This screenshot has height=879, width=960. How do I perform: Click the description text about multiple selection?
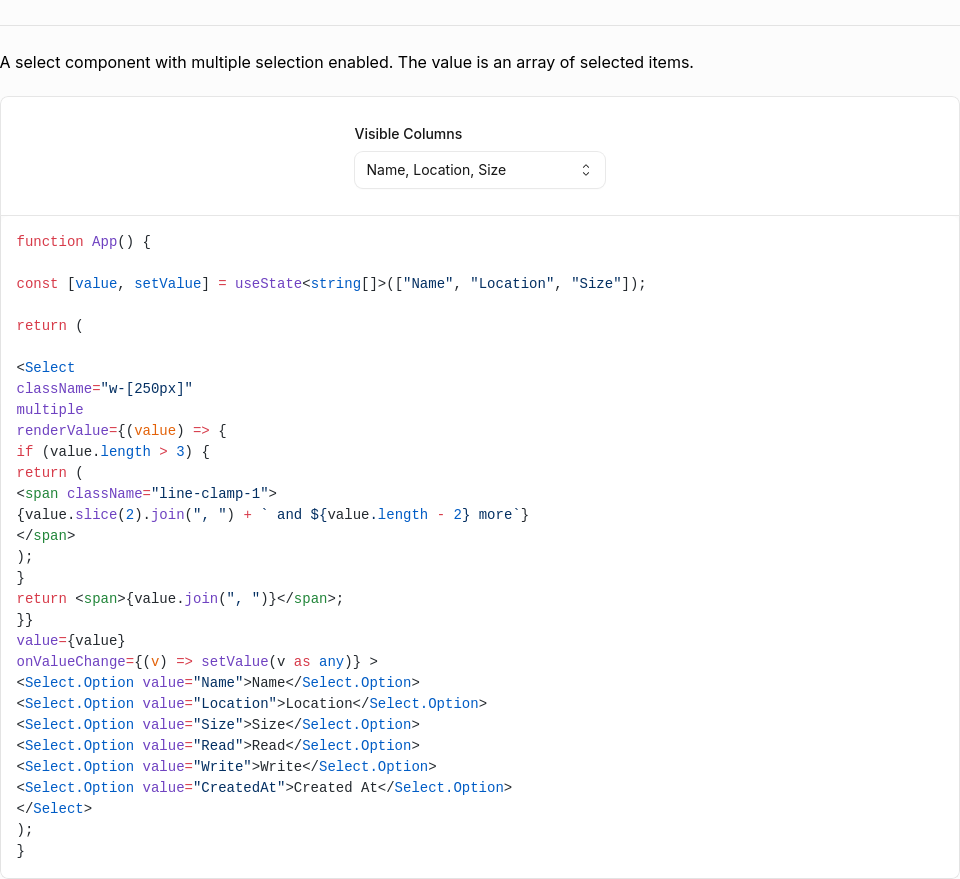click(x=347, y=62)
